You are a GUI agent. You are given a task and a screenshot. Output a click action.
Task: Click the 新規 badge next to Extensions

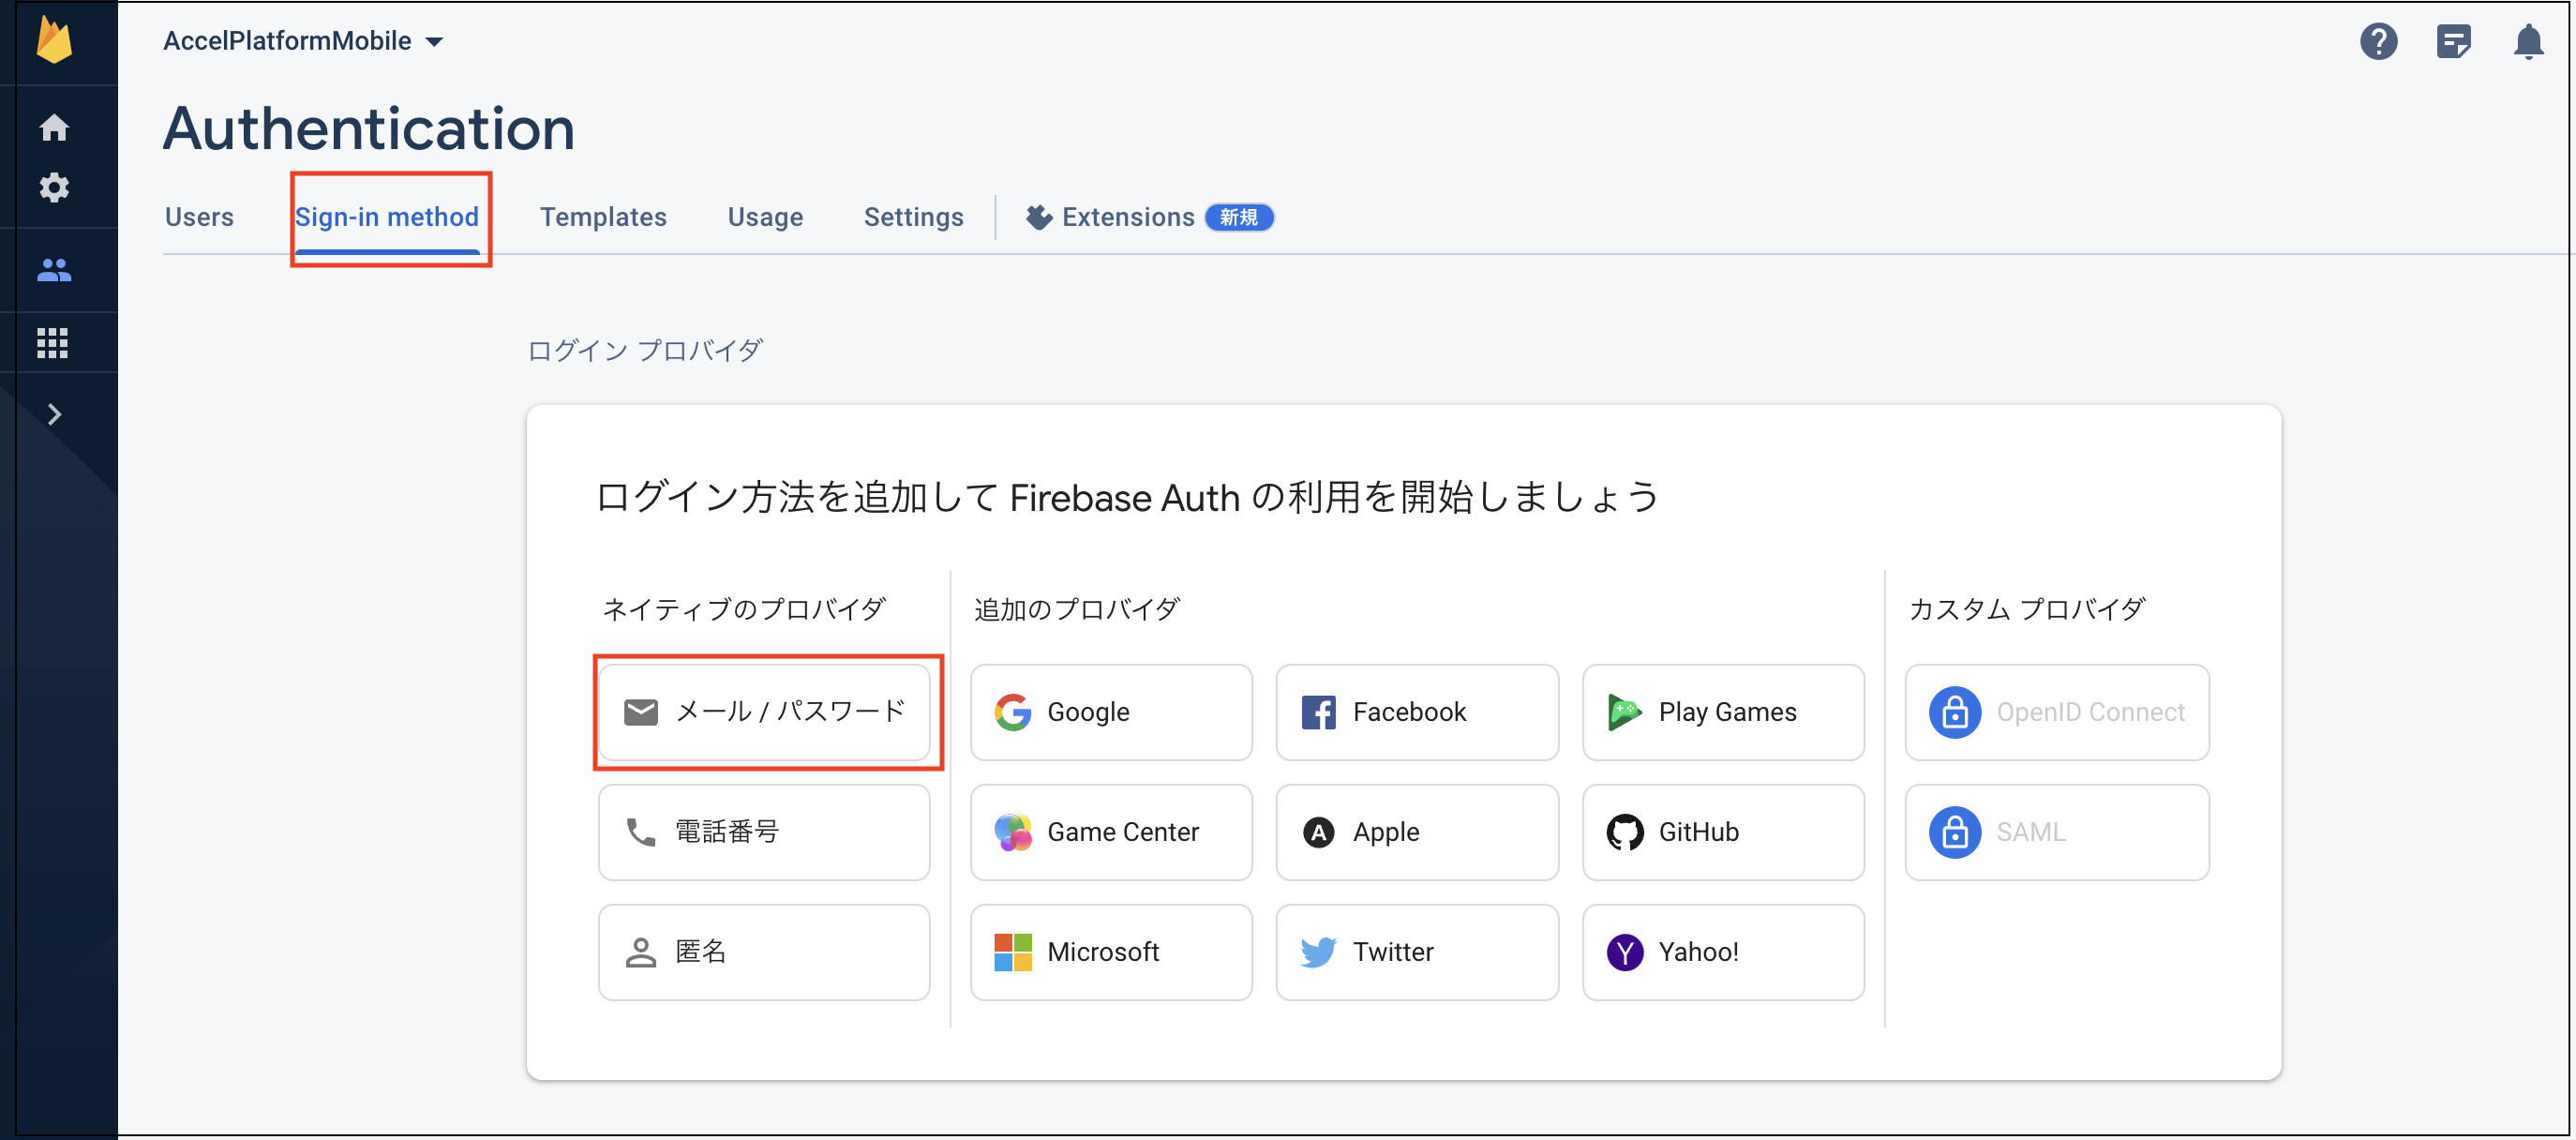point(1239,217)
